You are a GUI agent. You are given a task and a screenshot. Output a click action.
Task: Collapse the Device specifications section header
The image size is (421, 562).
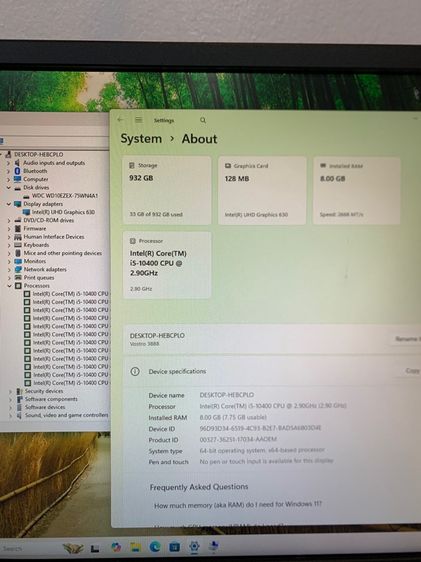coord(272,371)
